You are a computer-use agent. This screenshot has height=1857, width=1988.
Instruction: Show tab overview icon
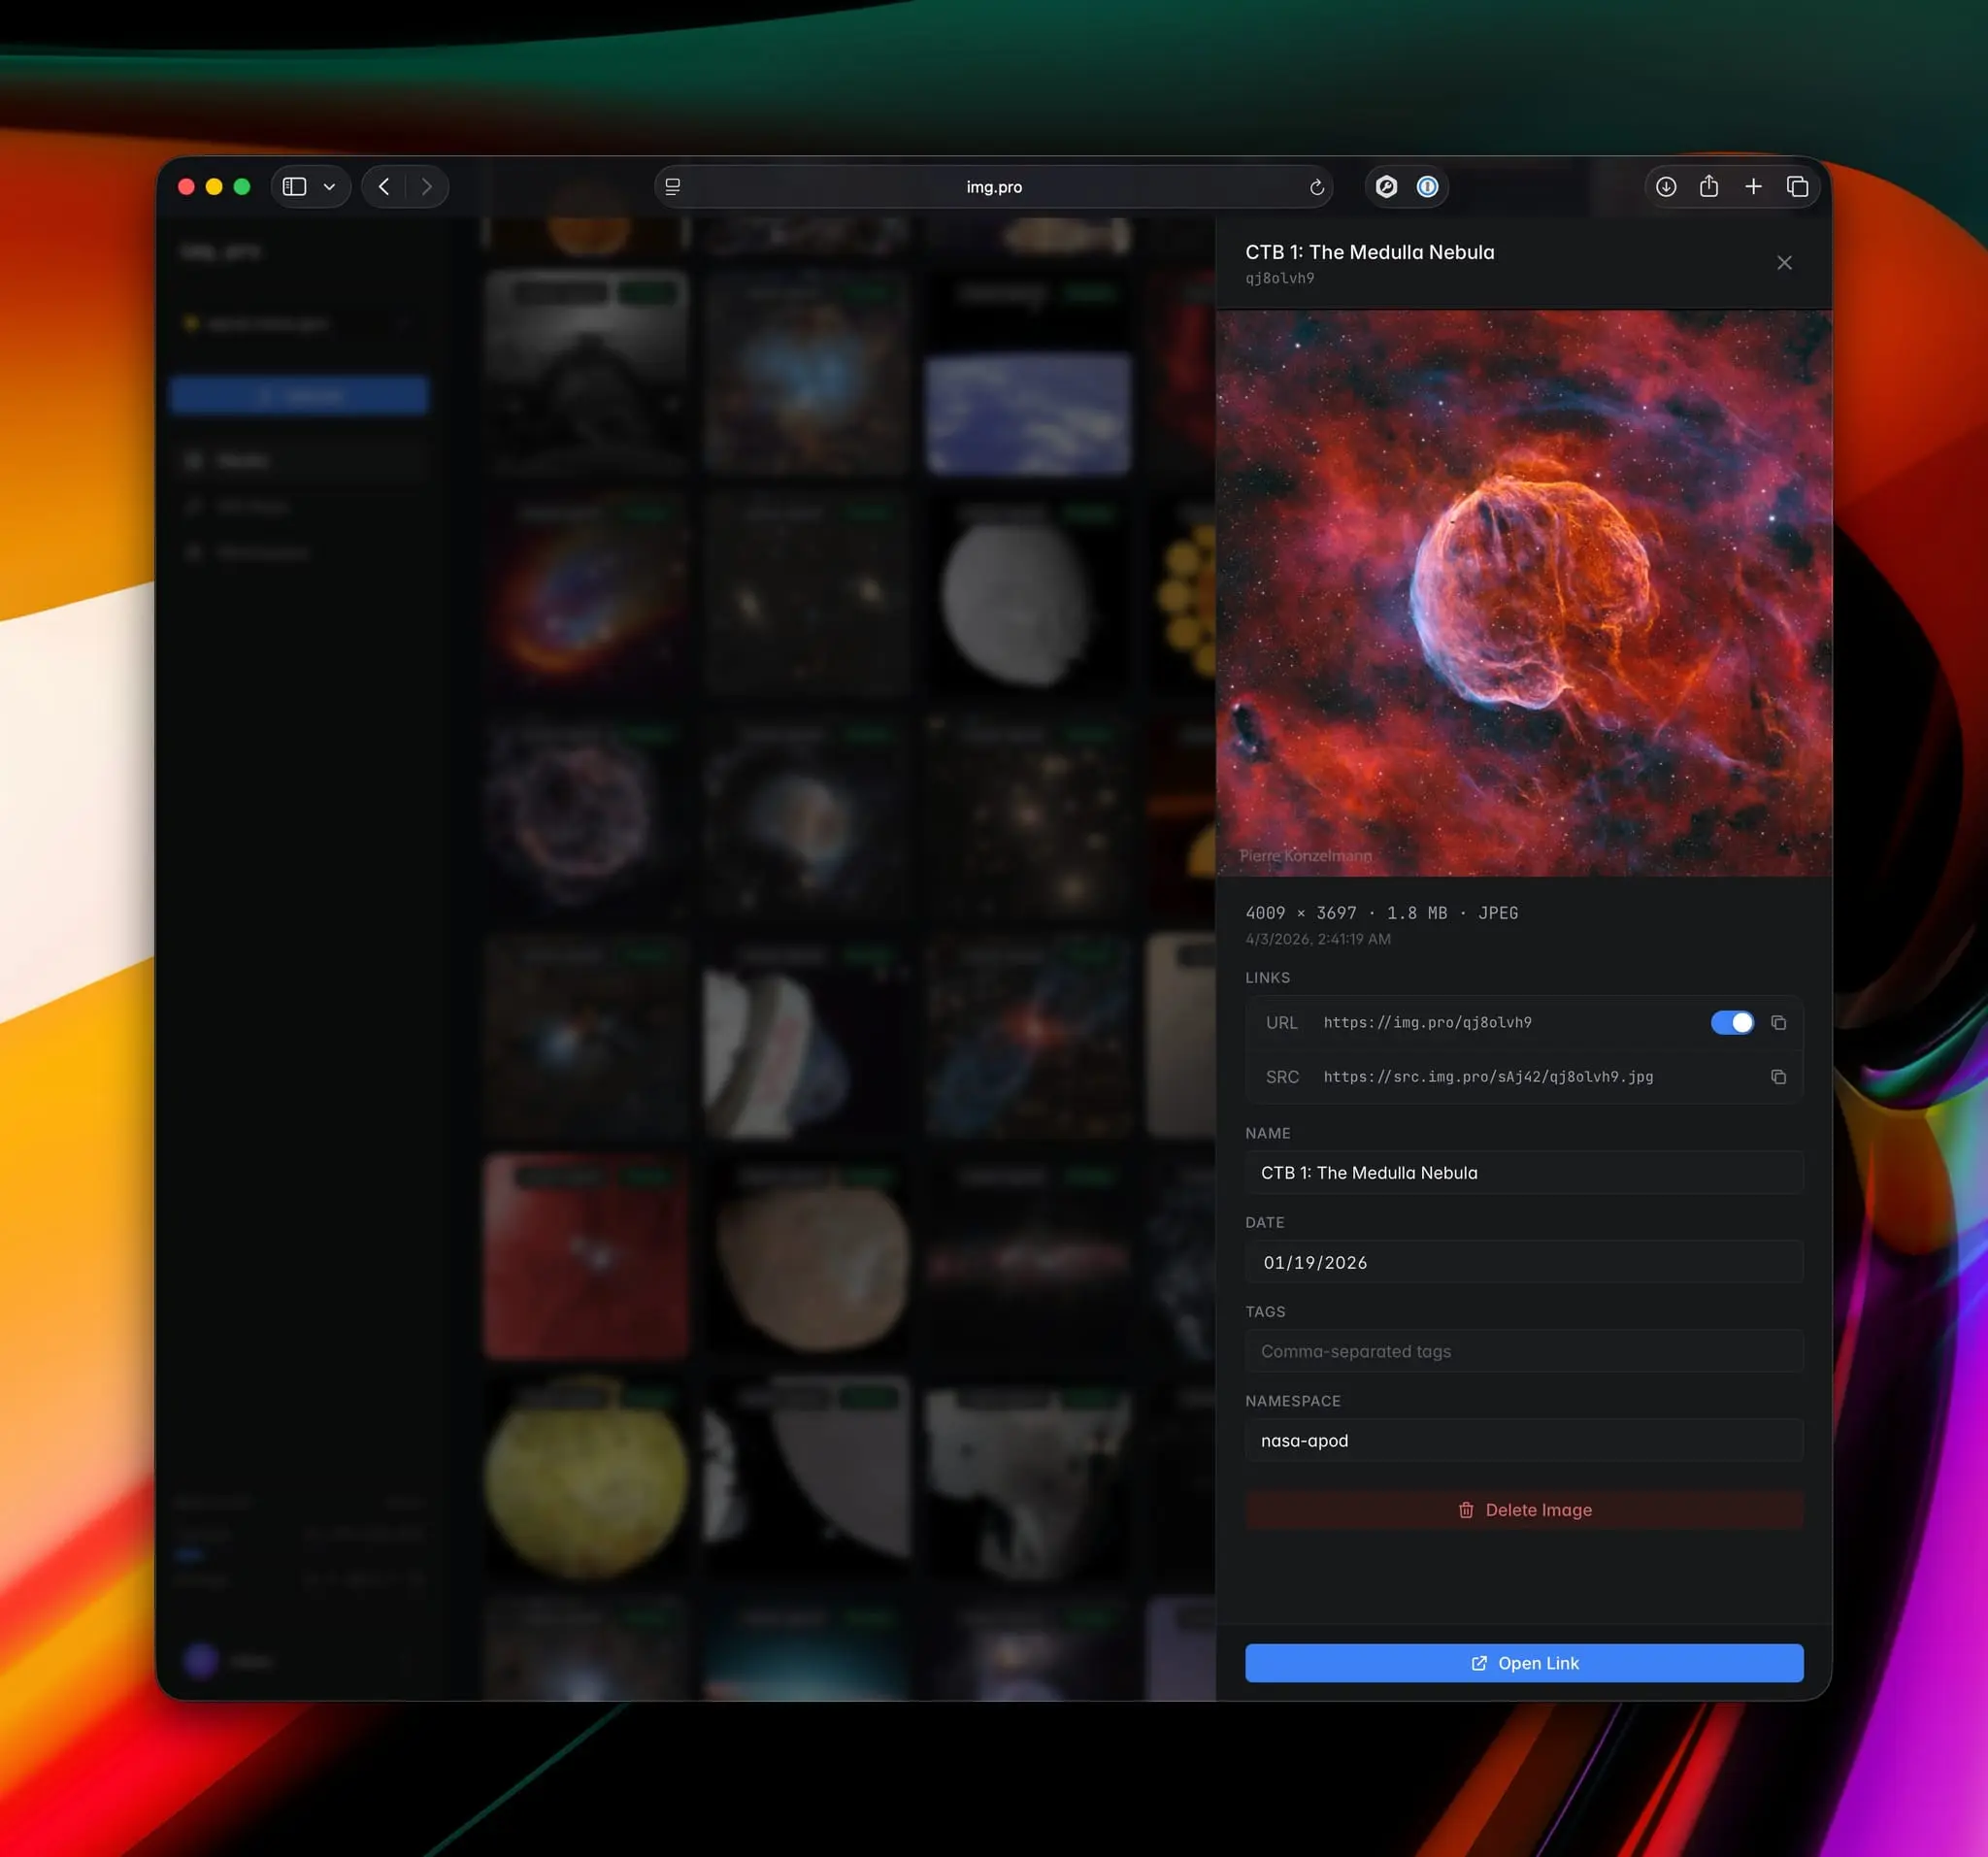(1797, 187)
